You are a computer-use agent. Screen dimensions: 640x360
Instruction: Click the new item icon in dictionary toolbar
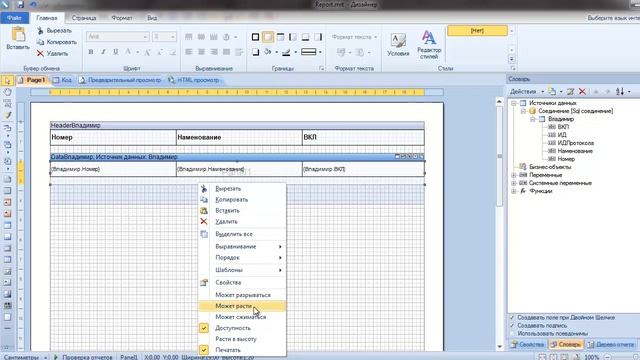[552, 91]
